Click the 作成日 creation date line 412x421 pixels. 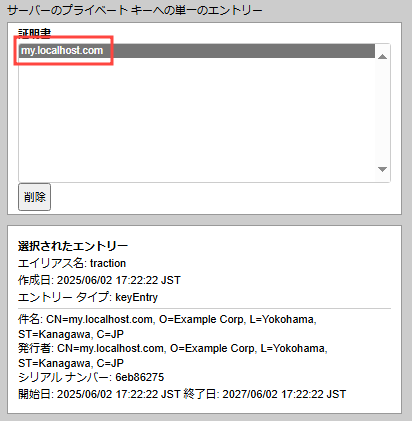coord(99,280)
